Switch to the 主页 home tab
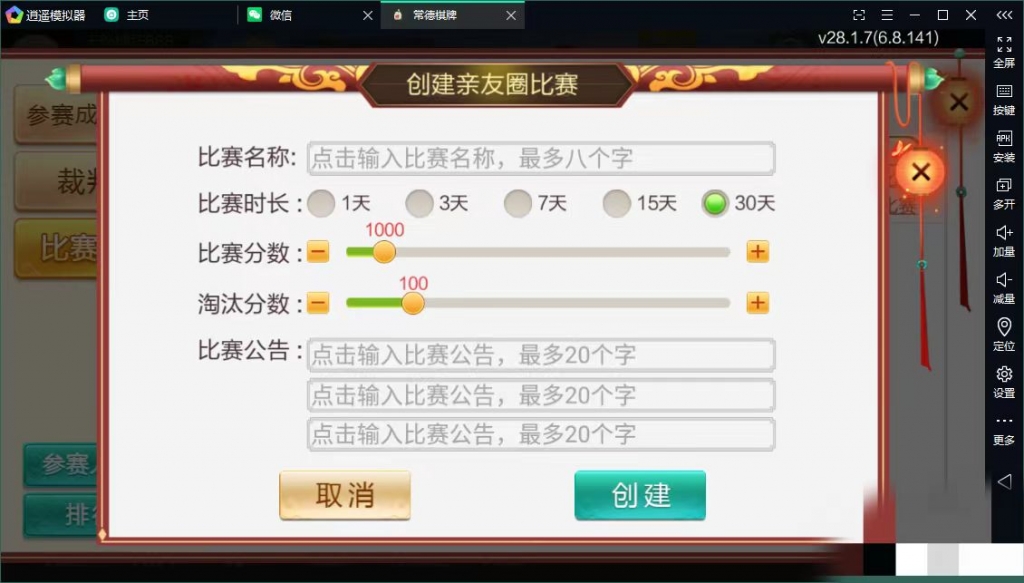Screen dimensions: 1024x583 pos(138,15)
